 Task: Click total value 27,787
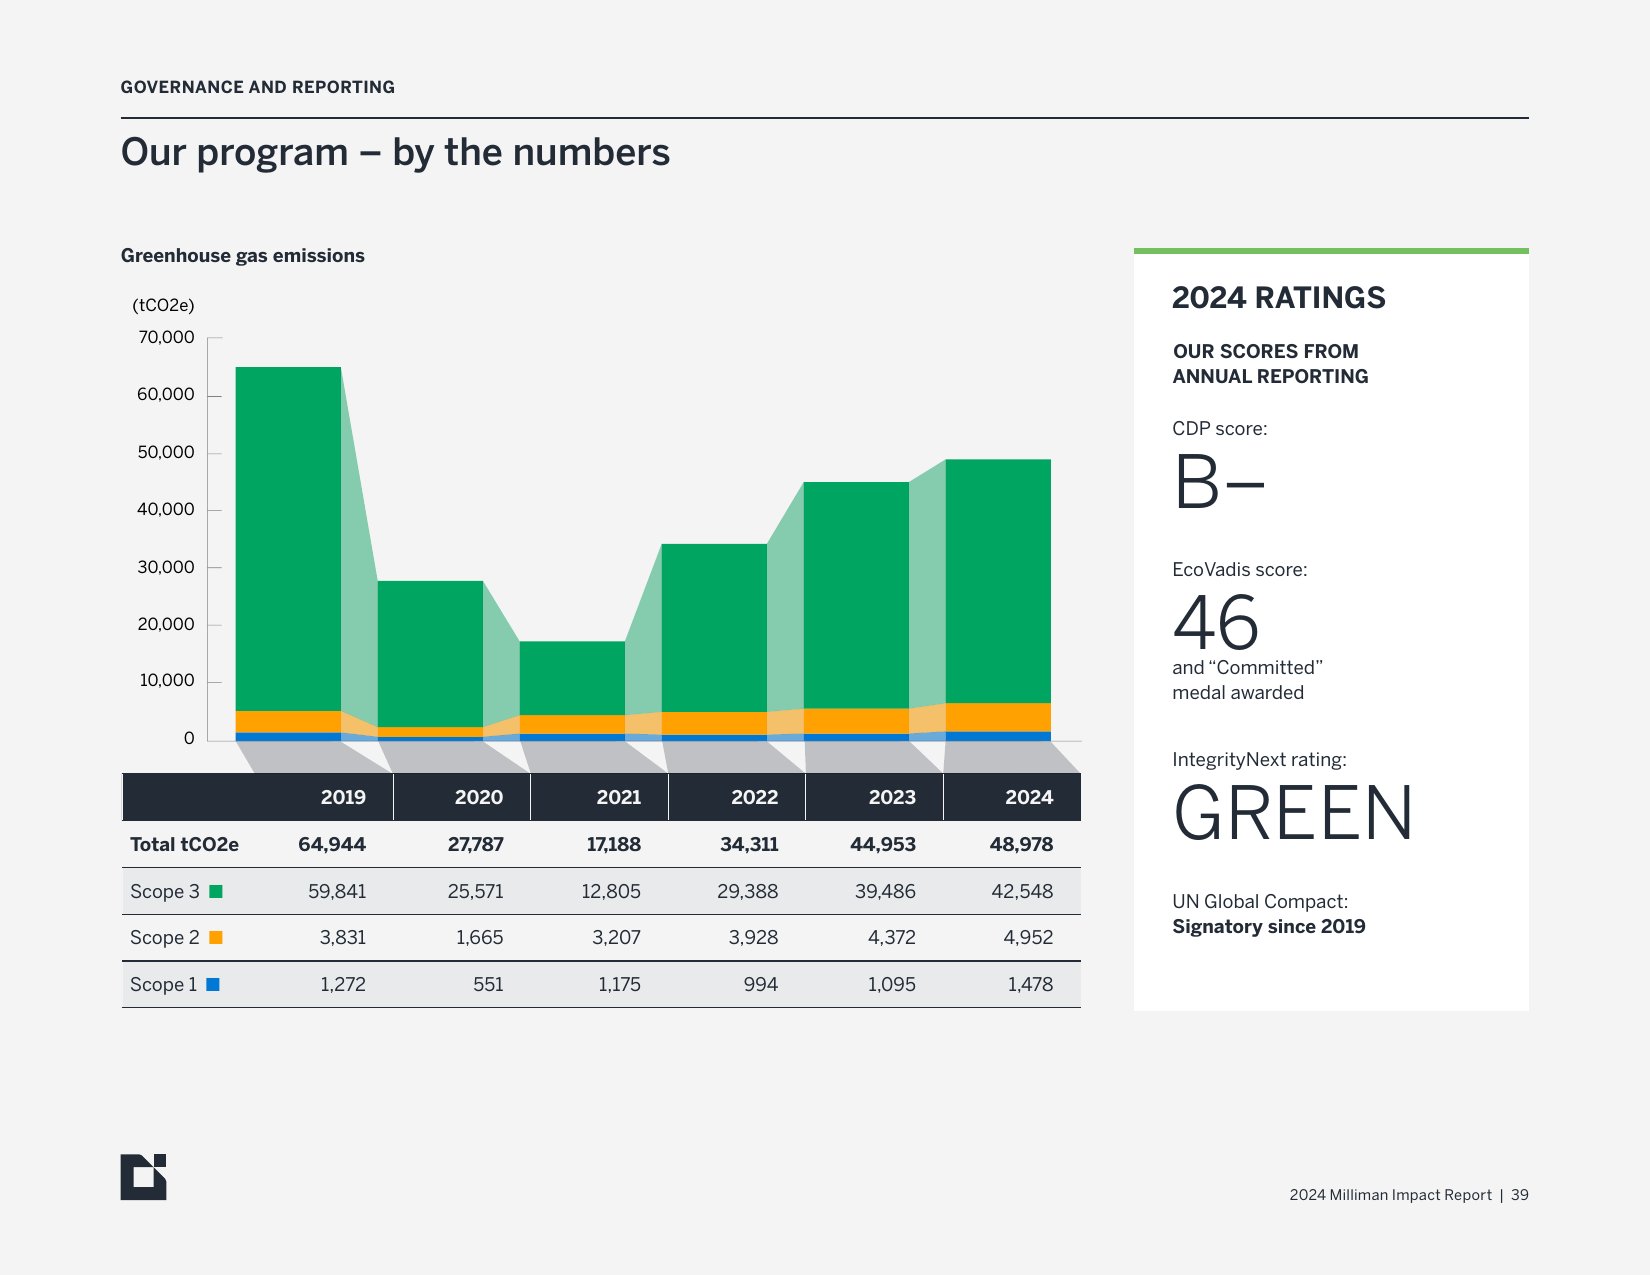click(x=476, y=844)
